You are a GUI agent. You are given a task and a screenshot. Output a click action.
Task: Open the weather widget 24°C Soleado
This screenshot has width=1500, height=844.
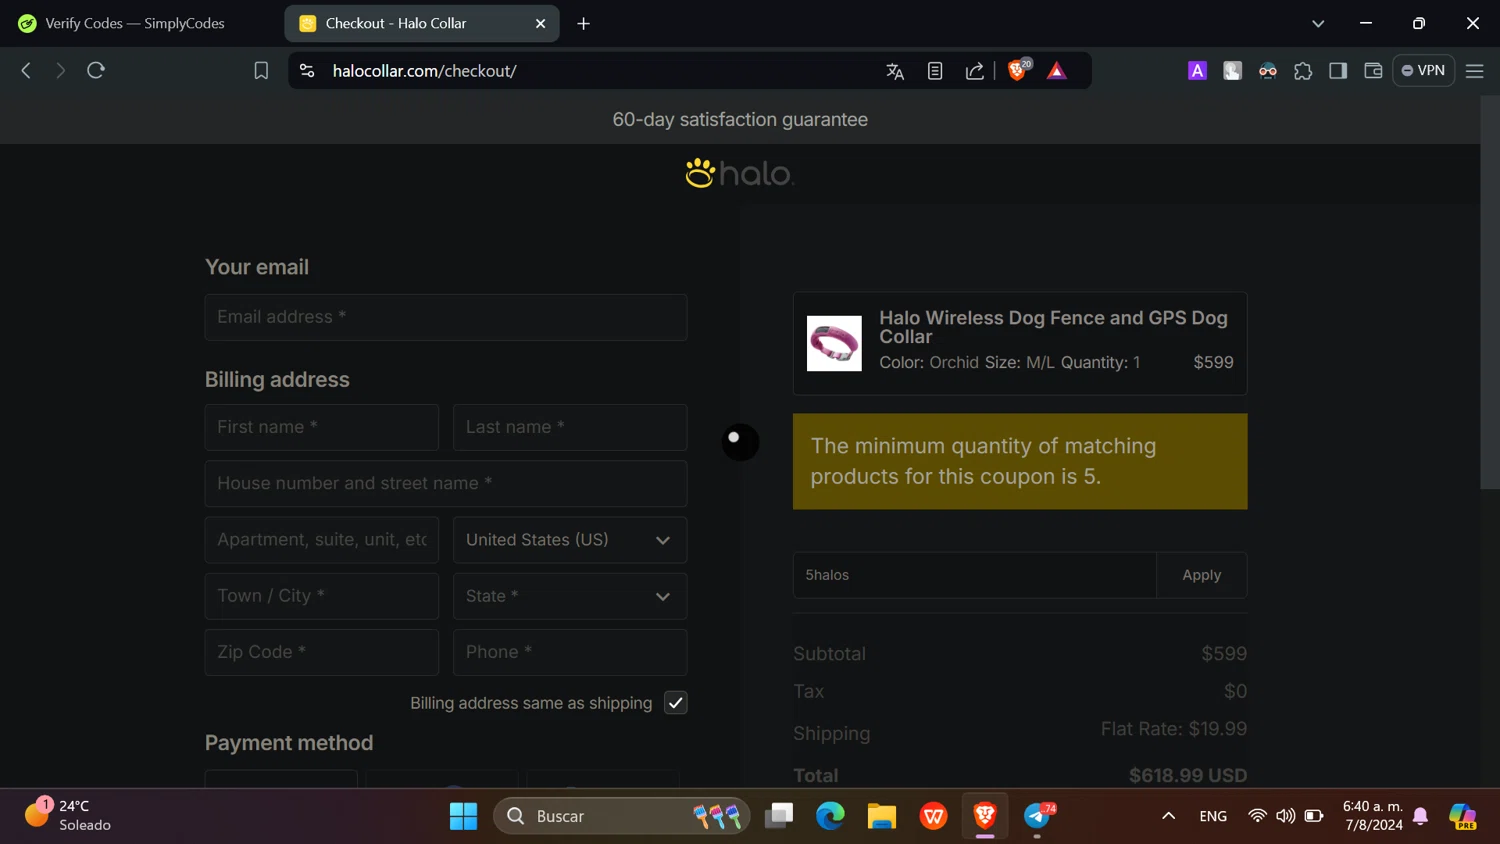tap(68, 815)
